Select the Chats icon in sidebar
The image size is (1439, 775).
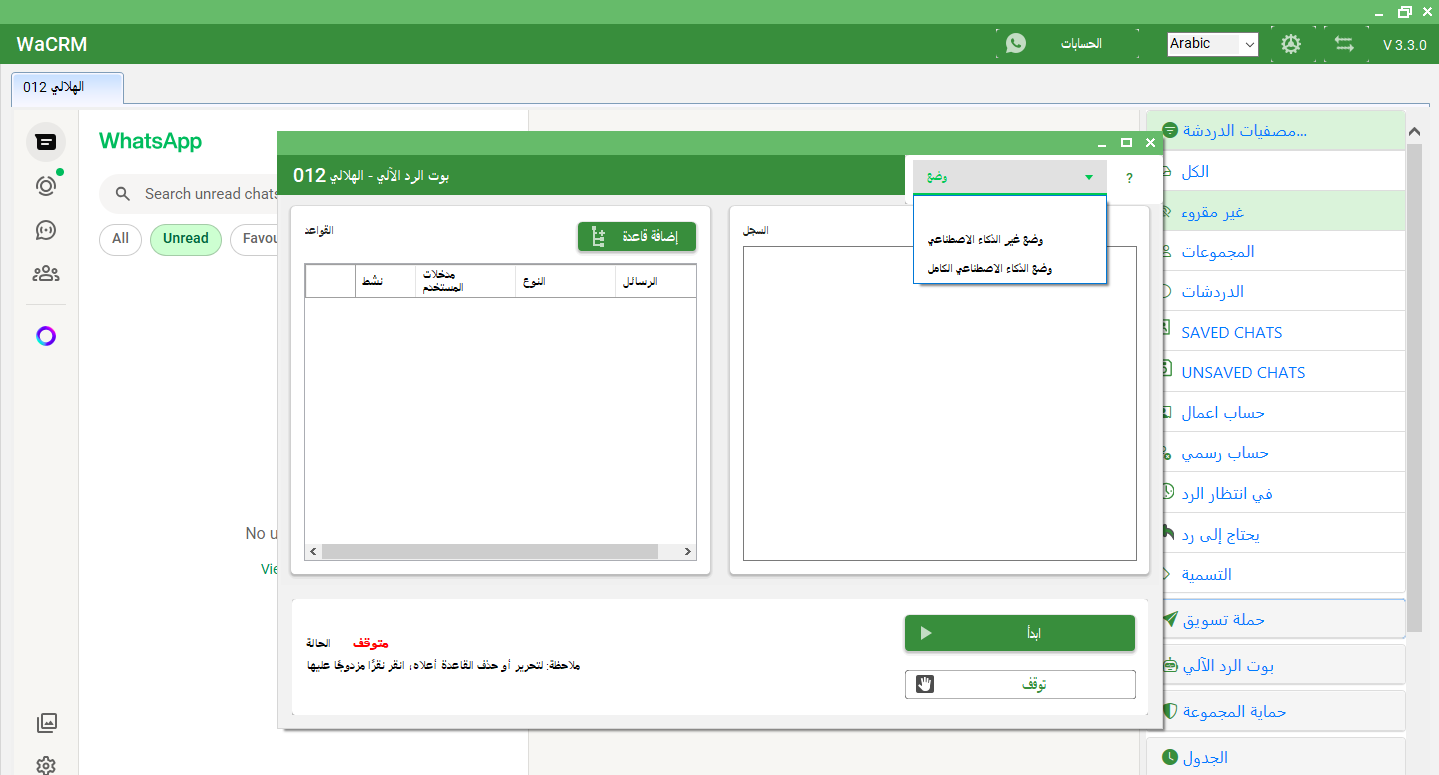tap(46, 142)
